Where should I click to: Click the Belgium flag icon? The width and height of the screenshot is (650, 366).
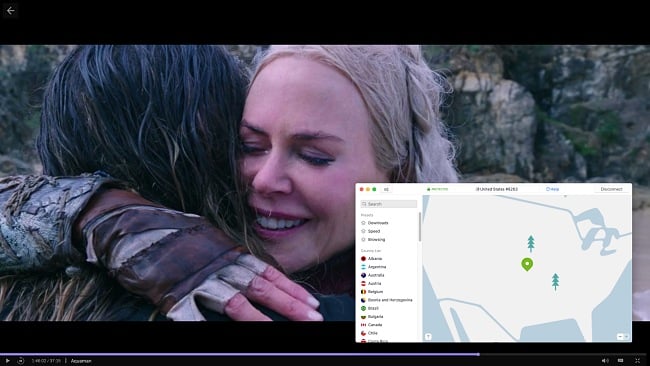click(x=364, y=292)
